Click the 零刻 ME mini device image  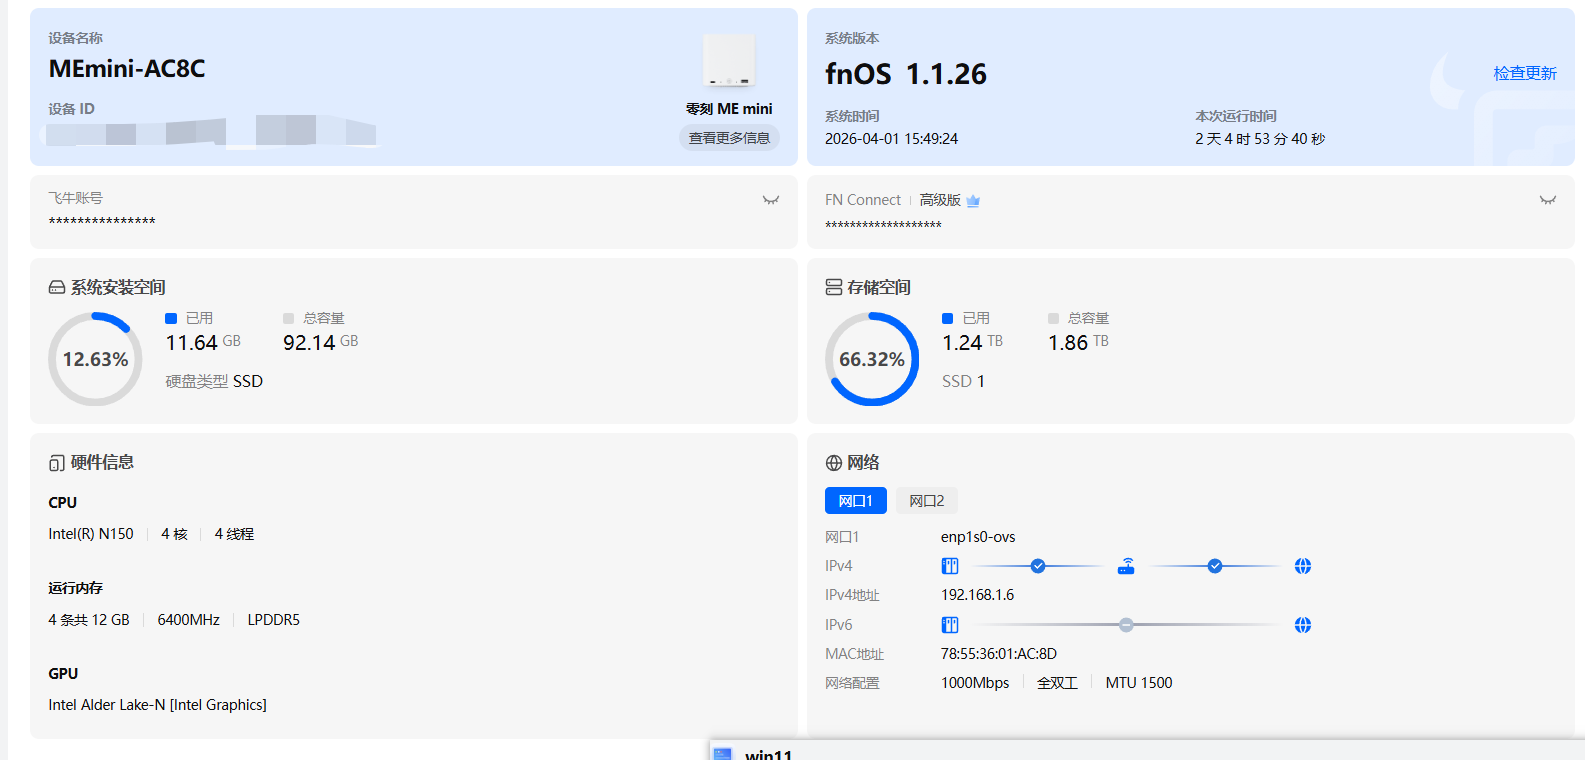(x=729, y=60)
